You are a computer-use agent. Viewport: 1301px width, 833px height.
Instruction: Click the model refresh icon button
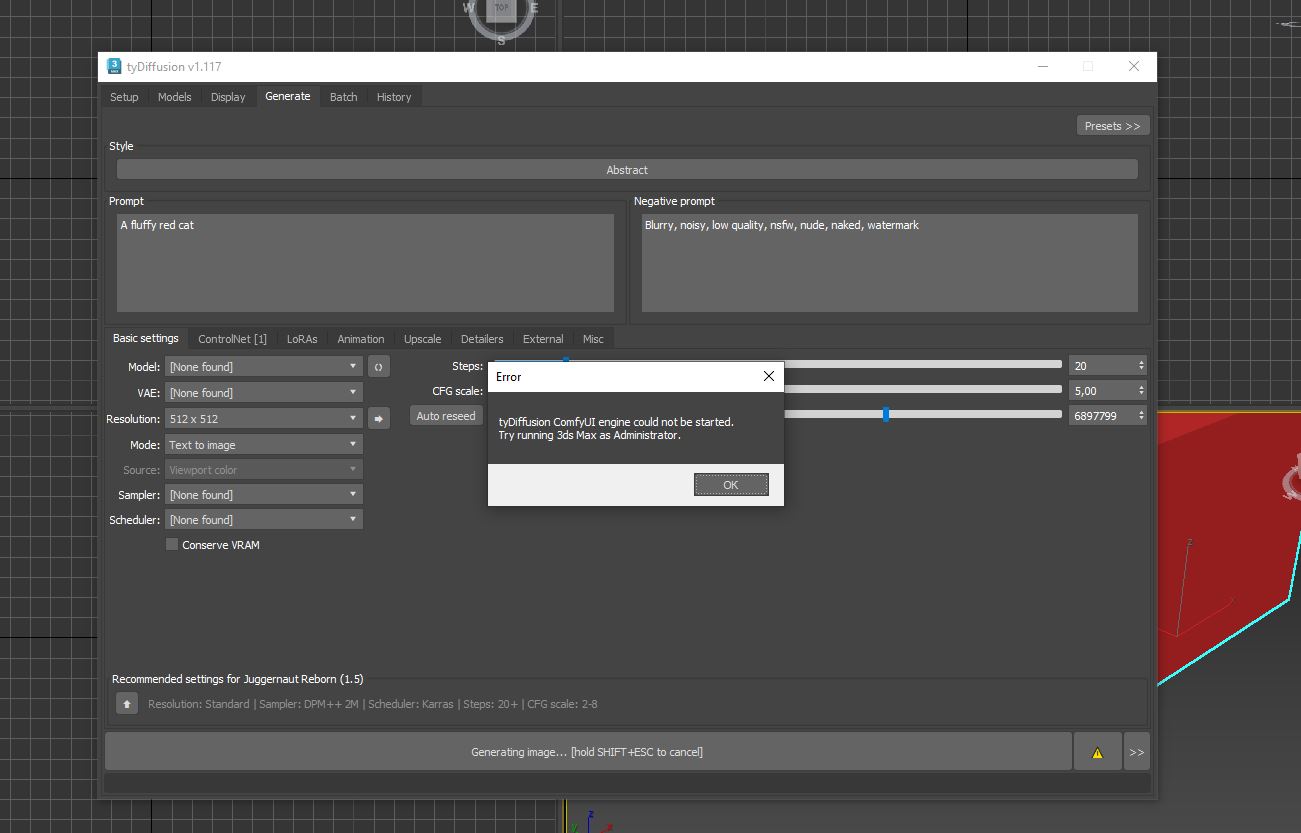point(378,367)
